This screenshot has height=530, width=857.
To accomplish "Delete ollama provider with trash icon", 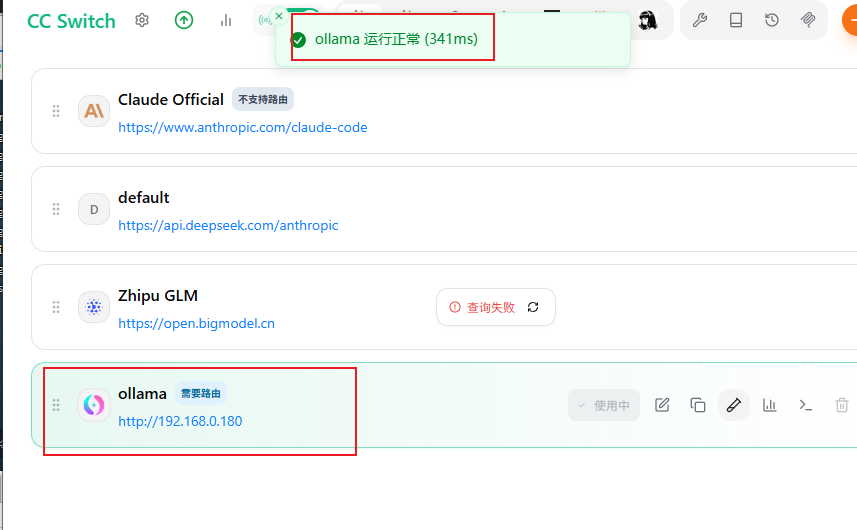I will 842,405.
